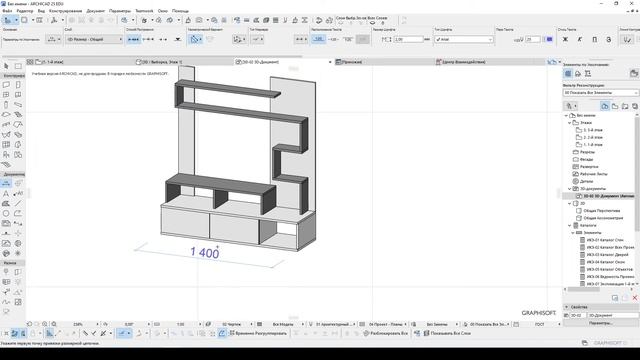This screenshot has width=640, height=360.
Task: Collapse the Этажи tree node
Action: pyautogui.click(x=569, y=123)
